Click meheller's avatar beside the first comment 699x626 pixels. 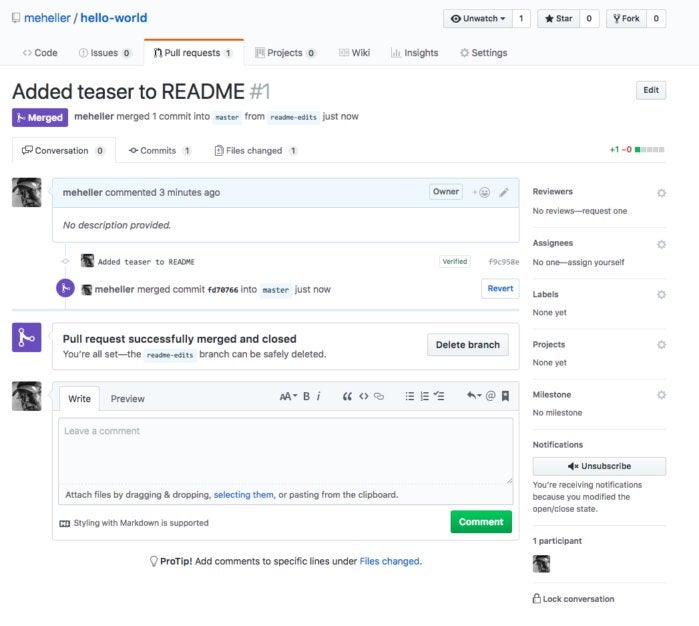pos(27,193)
